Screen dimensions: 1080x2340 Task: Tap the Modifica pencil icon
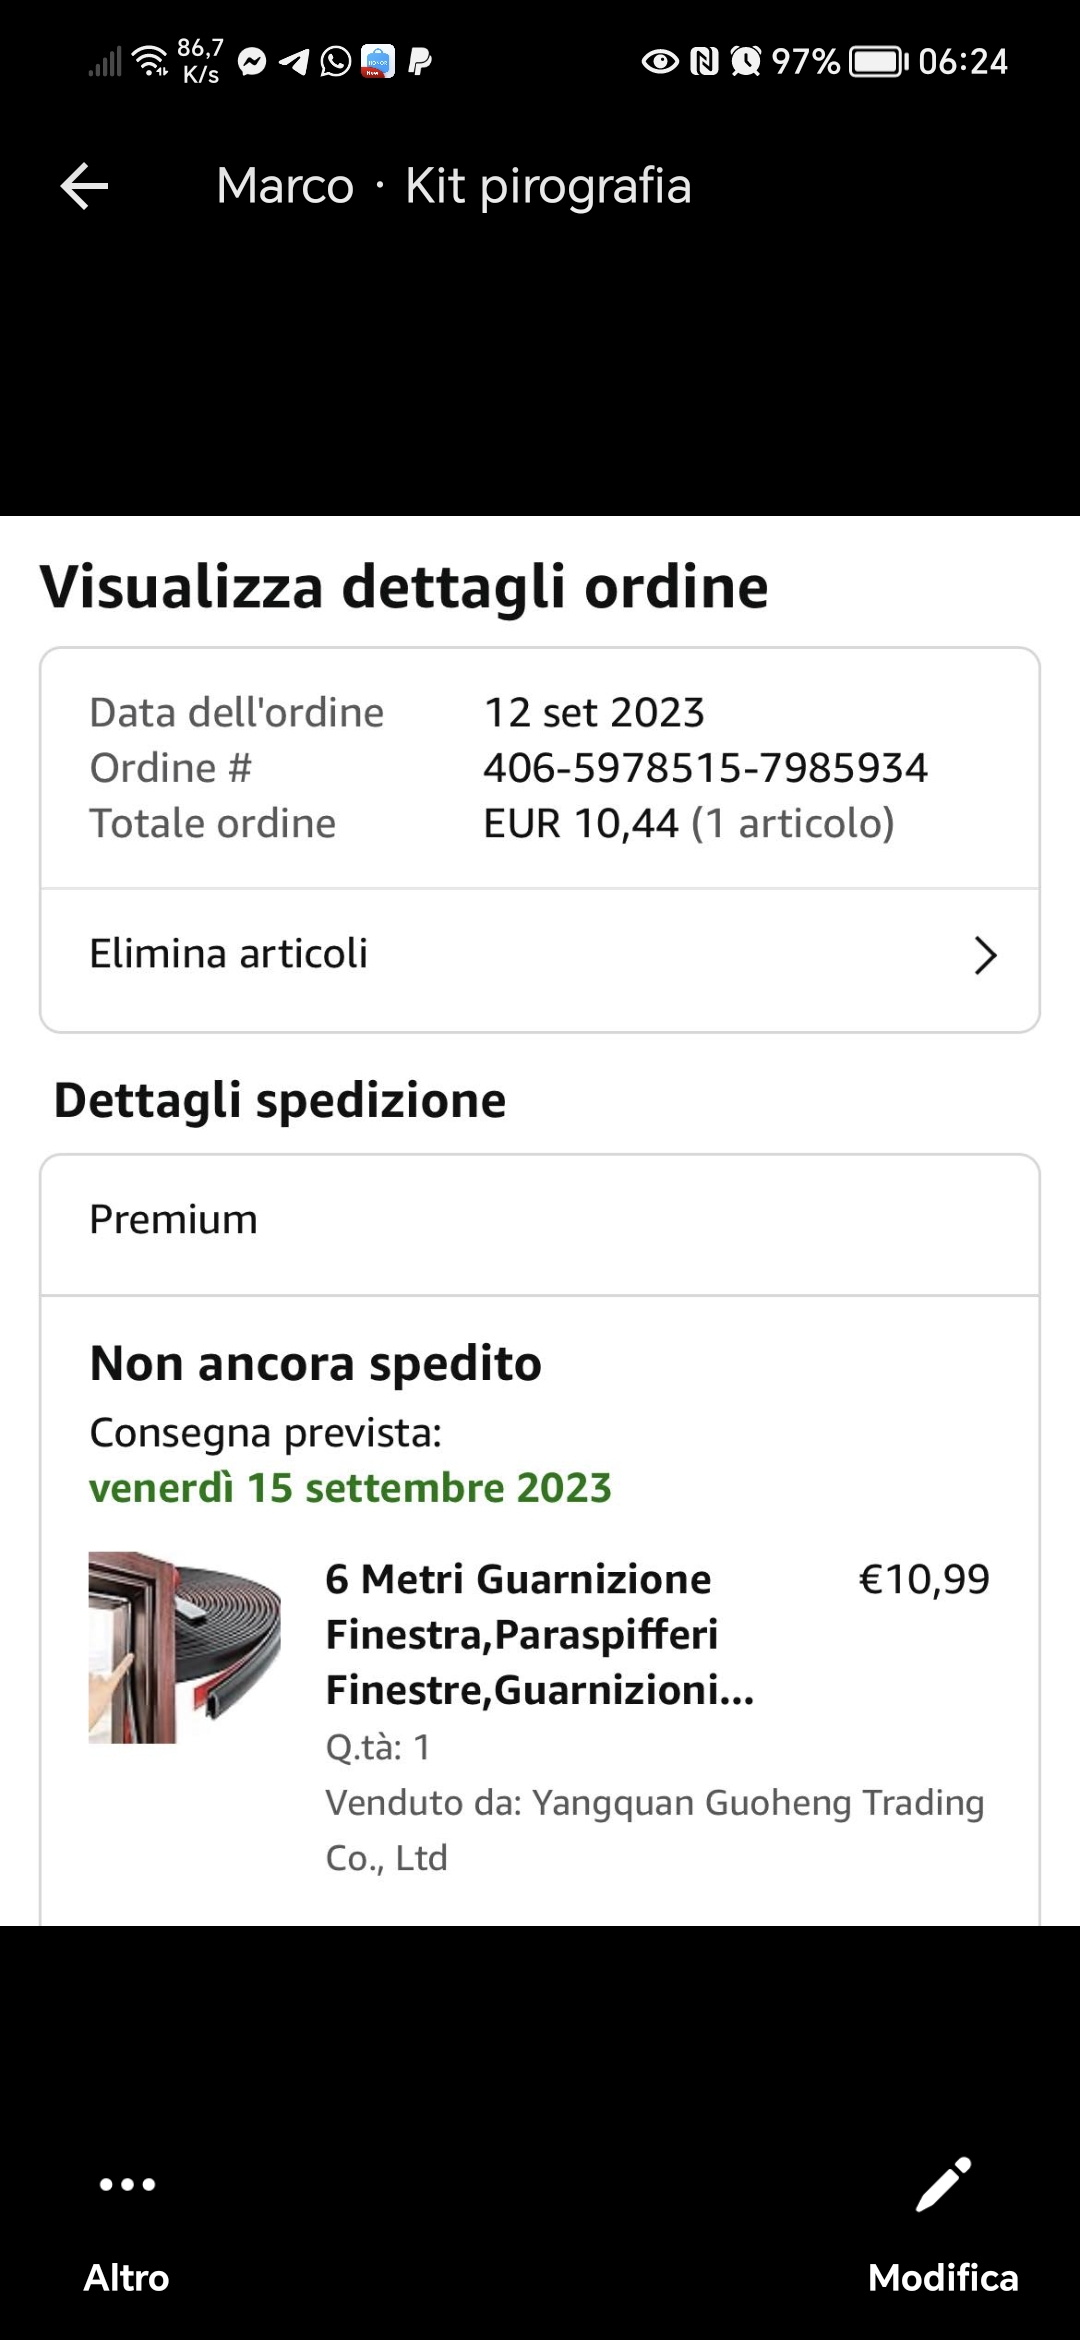[943, 2184]
